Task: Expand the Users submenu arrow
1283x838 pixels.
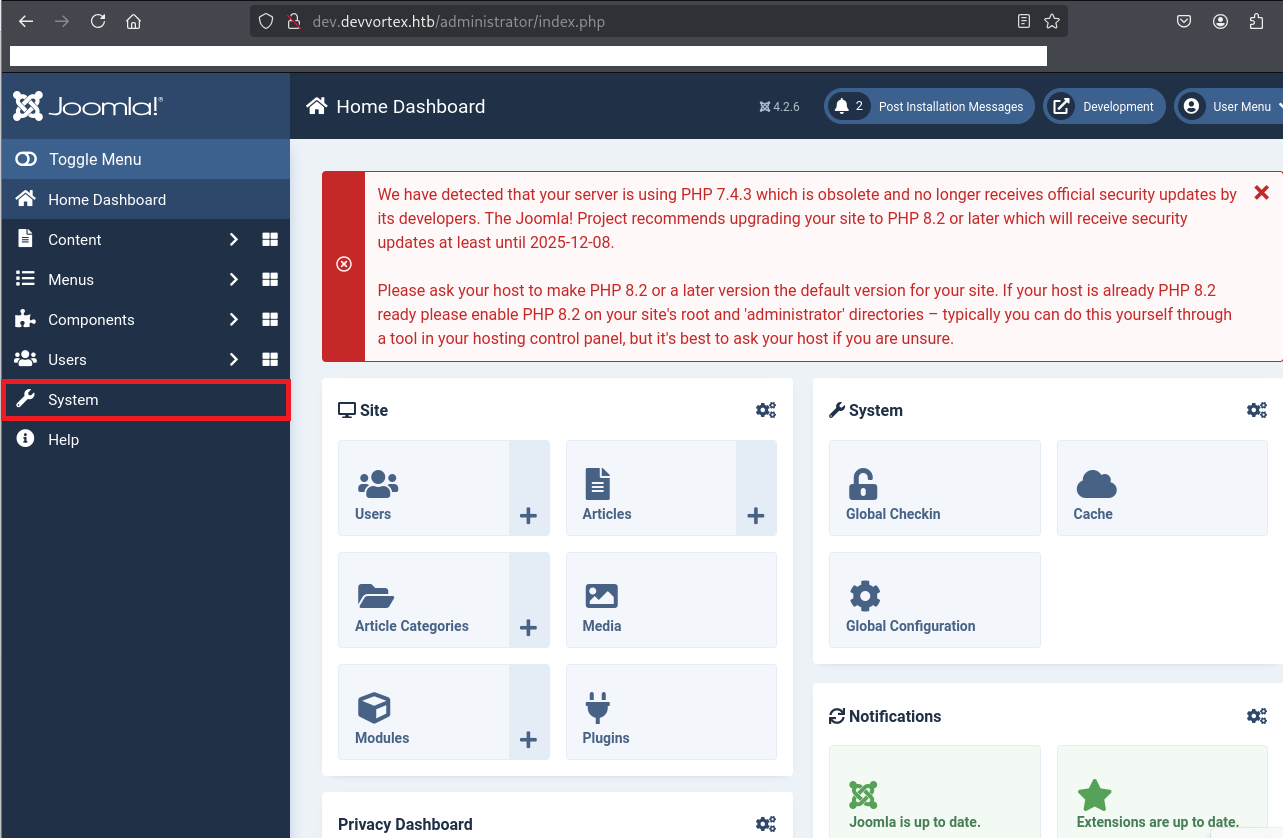Action: tap(234, 360)
